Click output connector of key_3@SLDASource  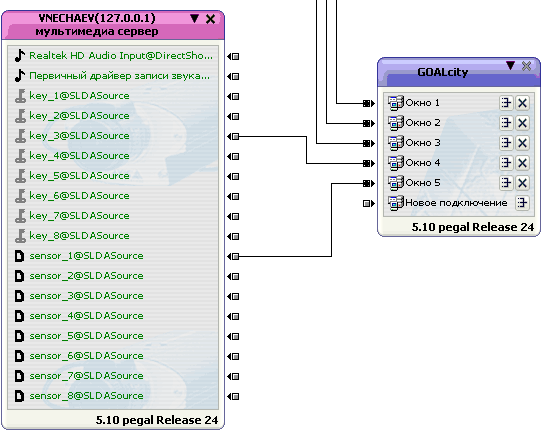click(233, 136)
